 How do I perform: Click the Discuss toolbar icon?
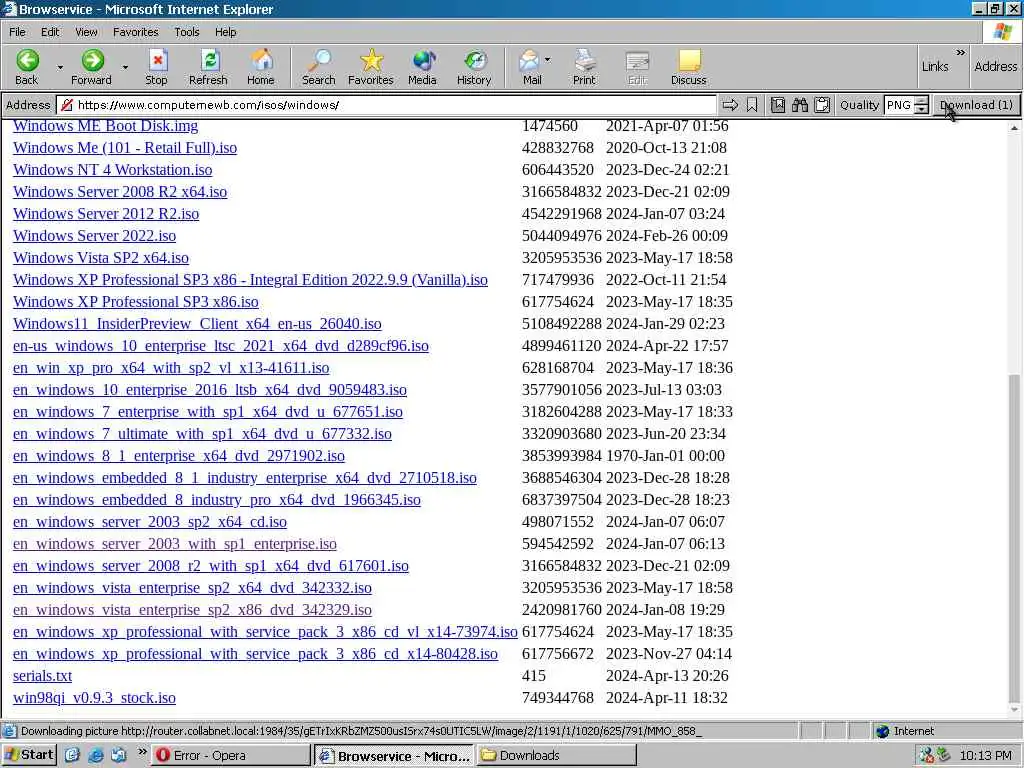[x=689, y=61]
